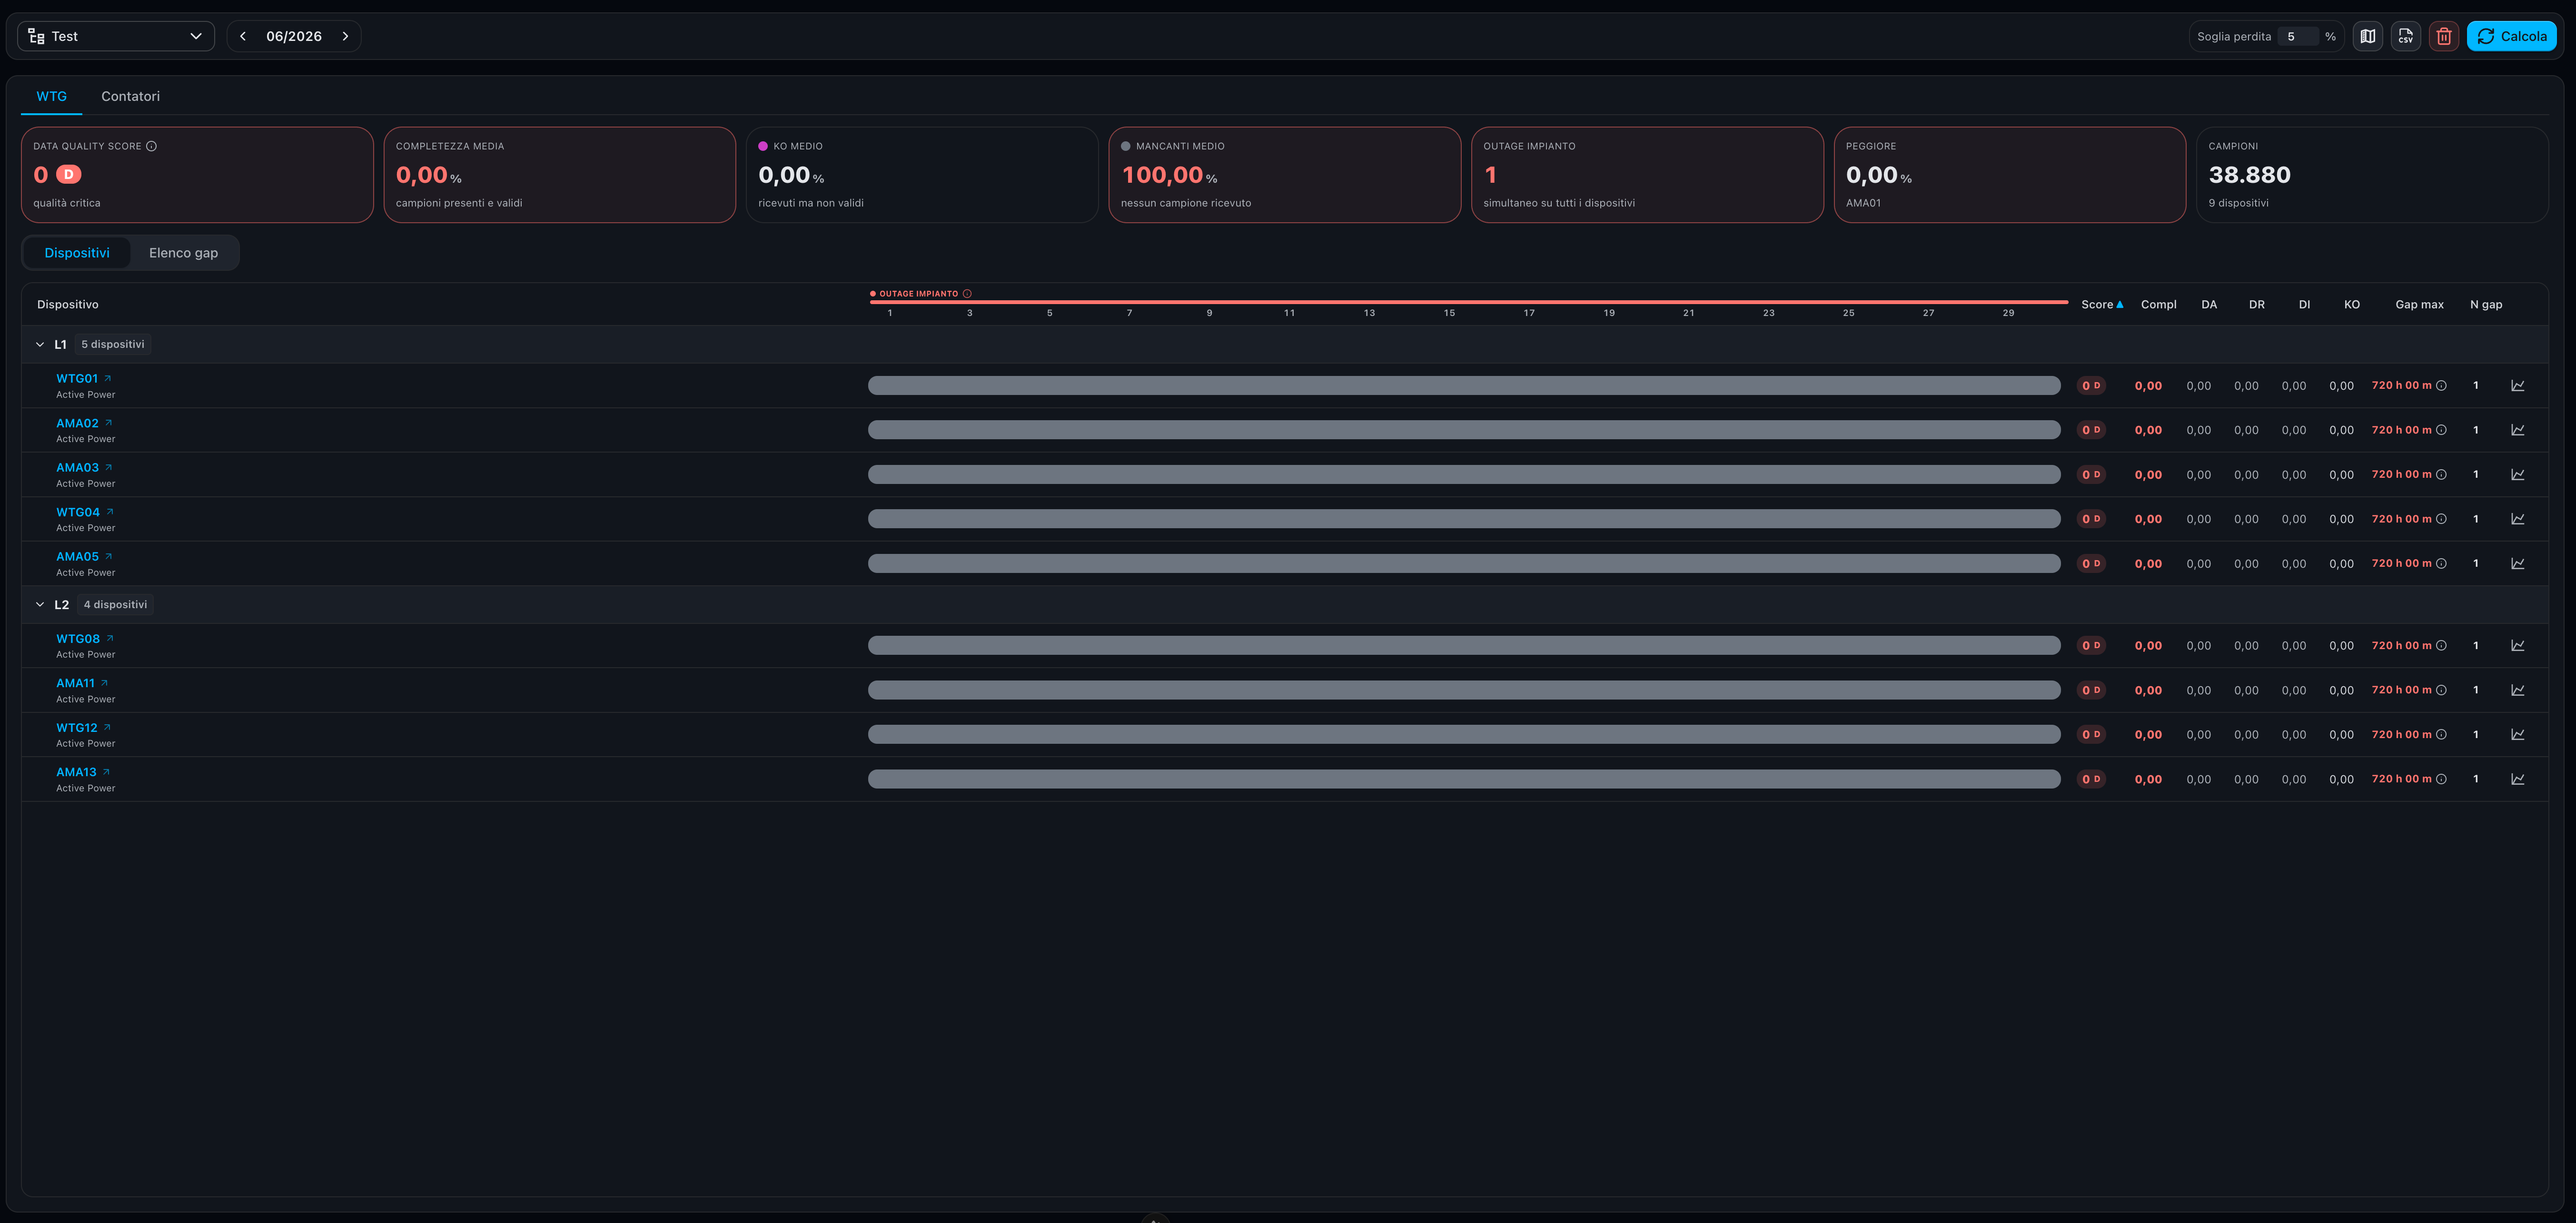Sort by the Gap max column header
The image size is (2576, 1223).
(x=2419, y=305)
